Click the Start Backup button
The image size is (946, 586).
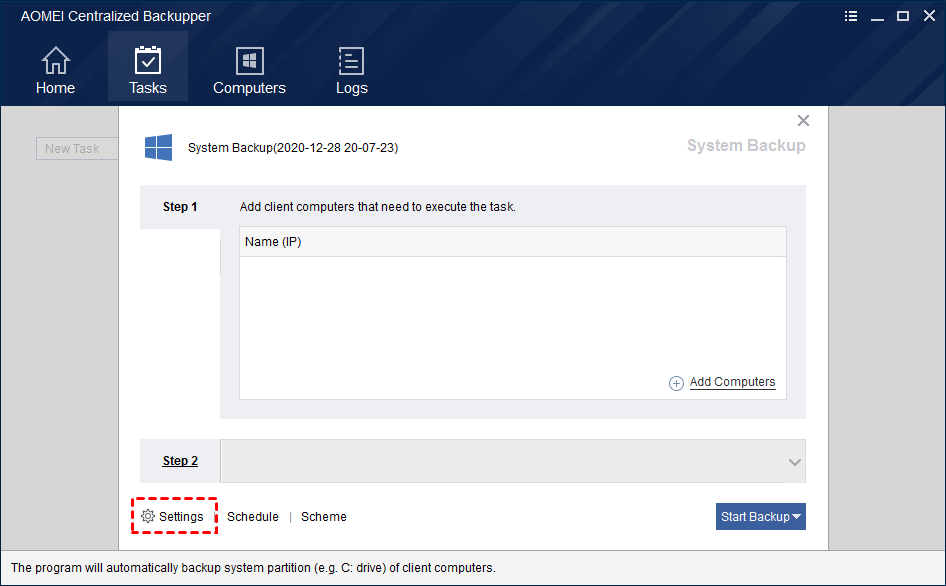coord(755,517)
